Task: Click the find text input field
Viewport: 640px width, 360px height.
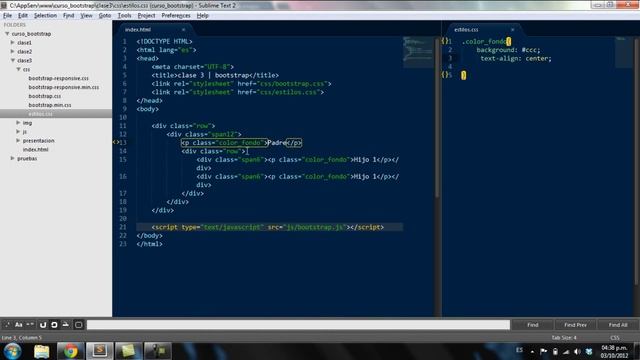Action: pyautogui.click(x=298, y=325)
